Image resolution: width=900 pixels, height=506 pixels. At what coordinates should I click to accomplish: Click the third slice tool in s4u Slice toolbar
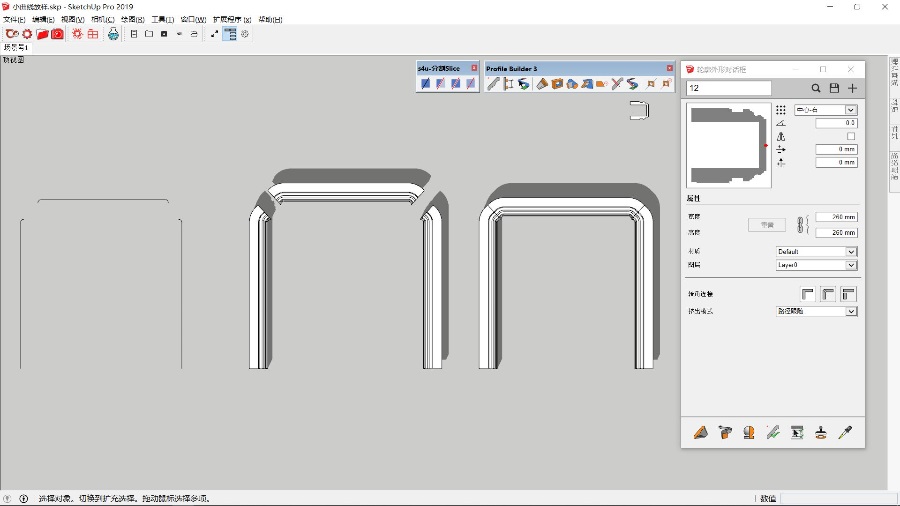coord(455,84)
